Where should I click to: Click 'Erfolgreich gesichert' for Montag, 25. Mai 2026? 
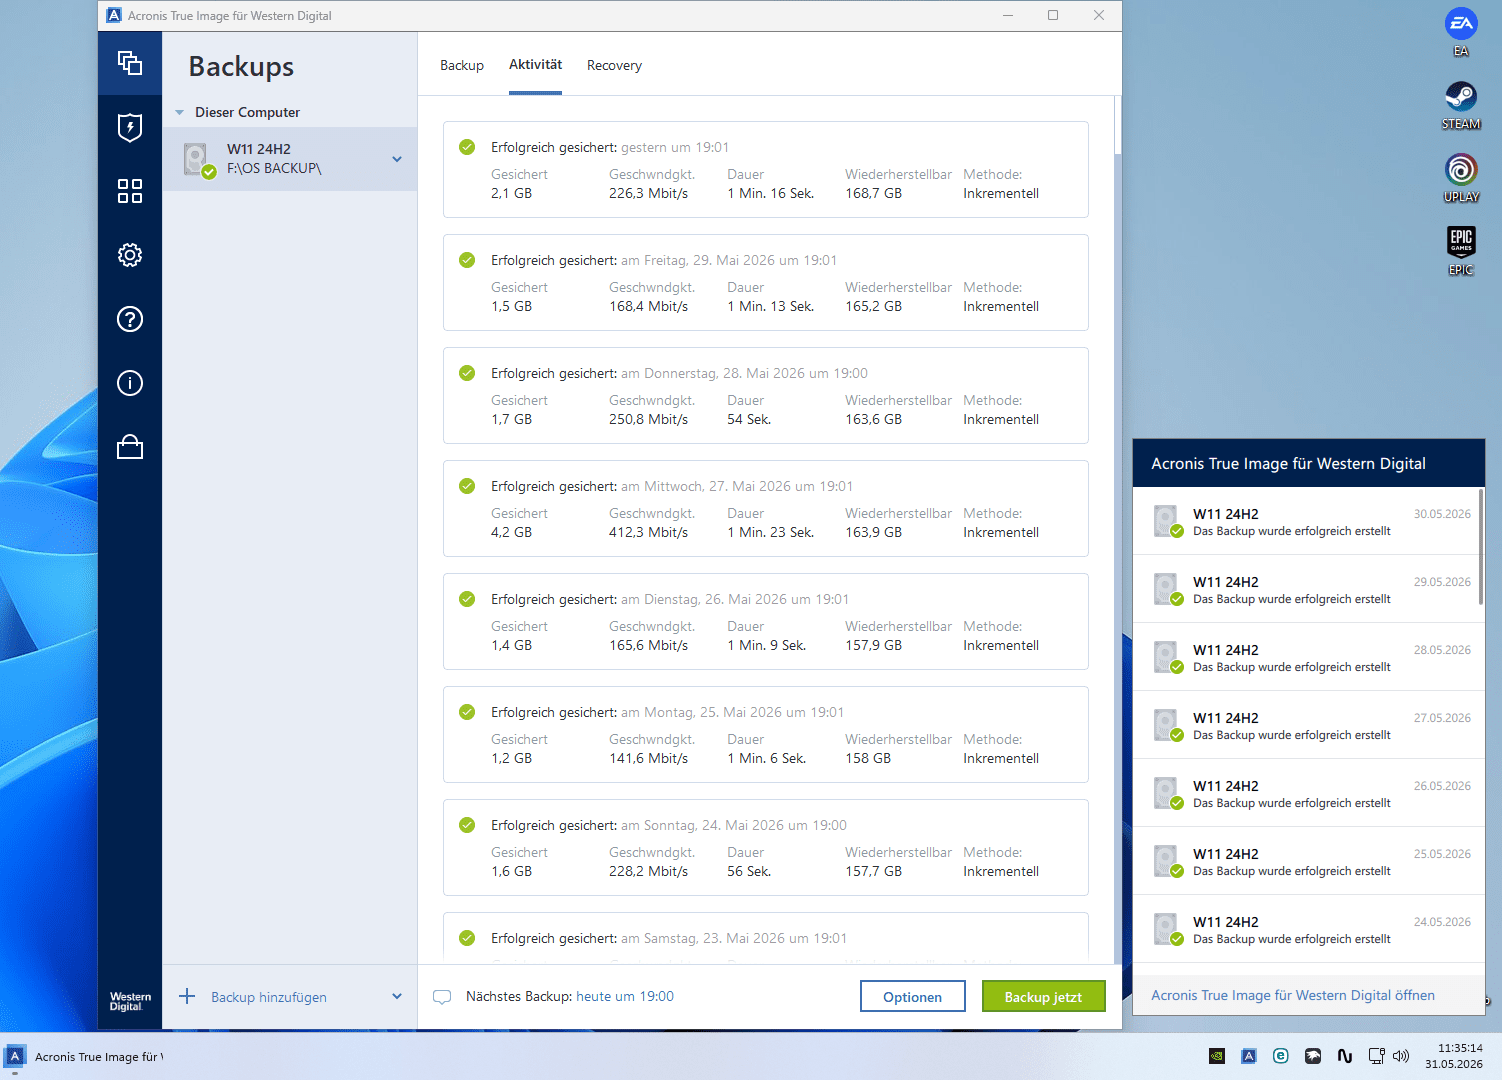click(553, 712)
